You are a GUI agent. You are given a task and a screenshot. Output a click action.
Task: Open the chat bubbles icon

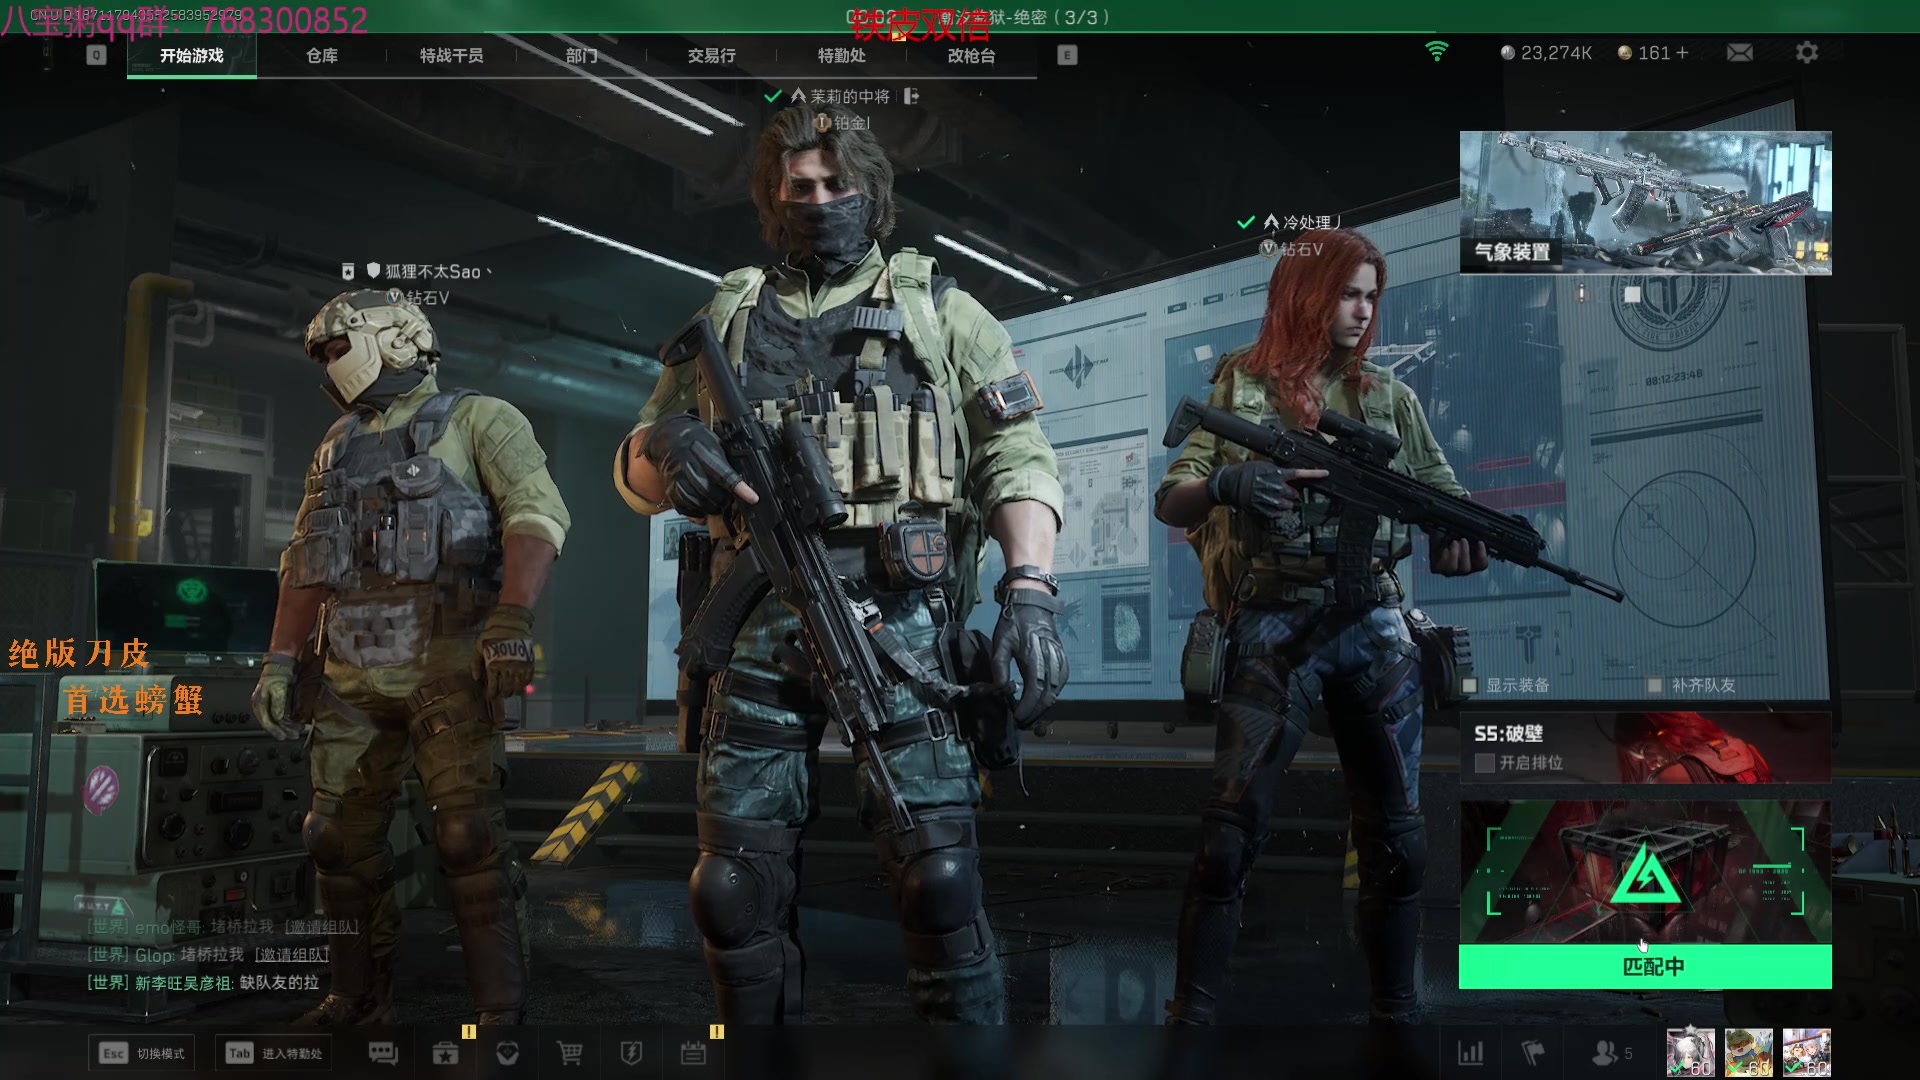pyautogui.click(x=383, y=1053)
